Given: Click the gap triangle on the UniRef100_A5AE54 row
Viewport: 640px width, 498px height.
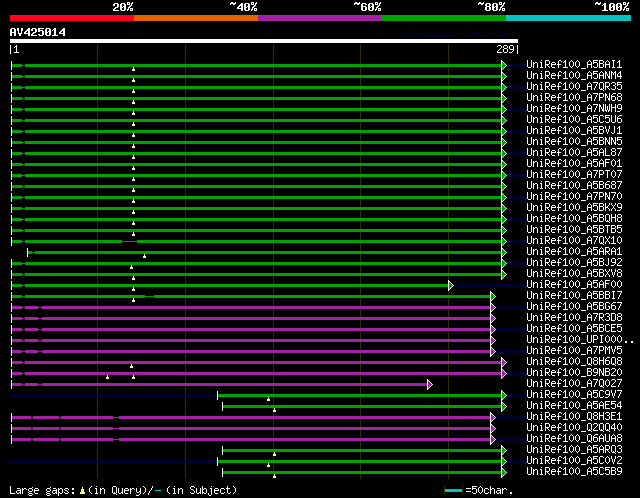Looking at the screenshot, I should [x=274, y=409].
